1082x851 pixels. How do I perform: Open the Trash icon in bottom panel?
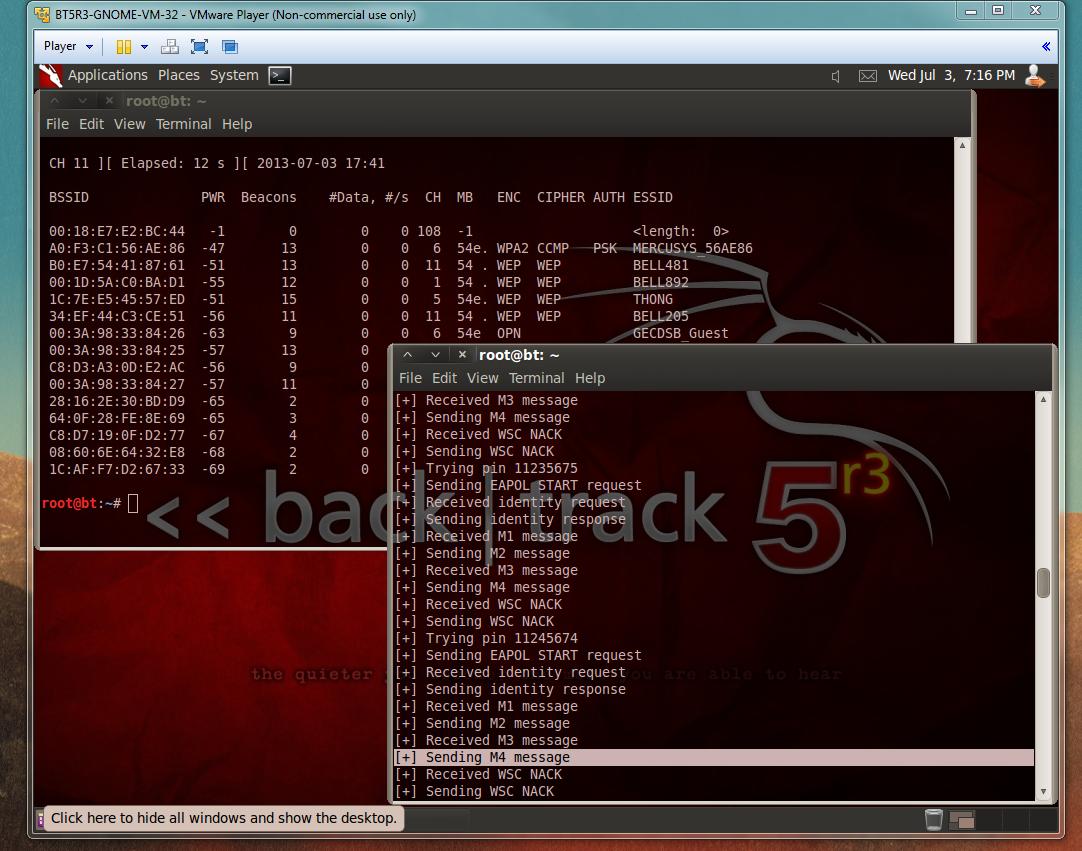(934, 819)
